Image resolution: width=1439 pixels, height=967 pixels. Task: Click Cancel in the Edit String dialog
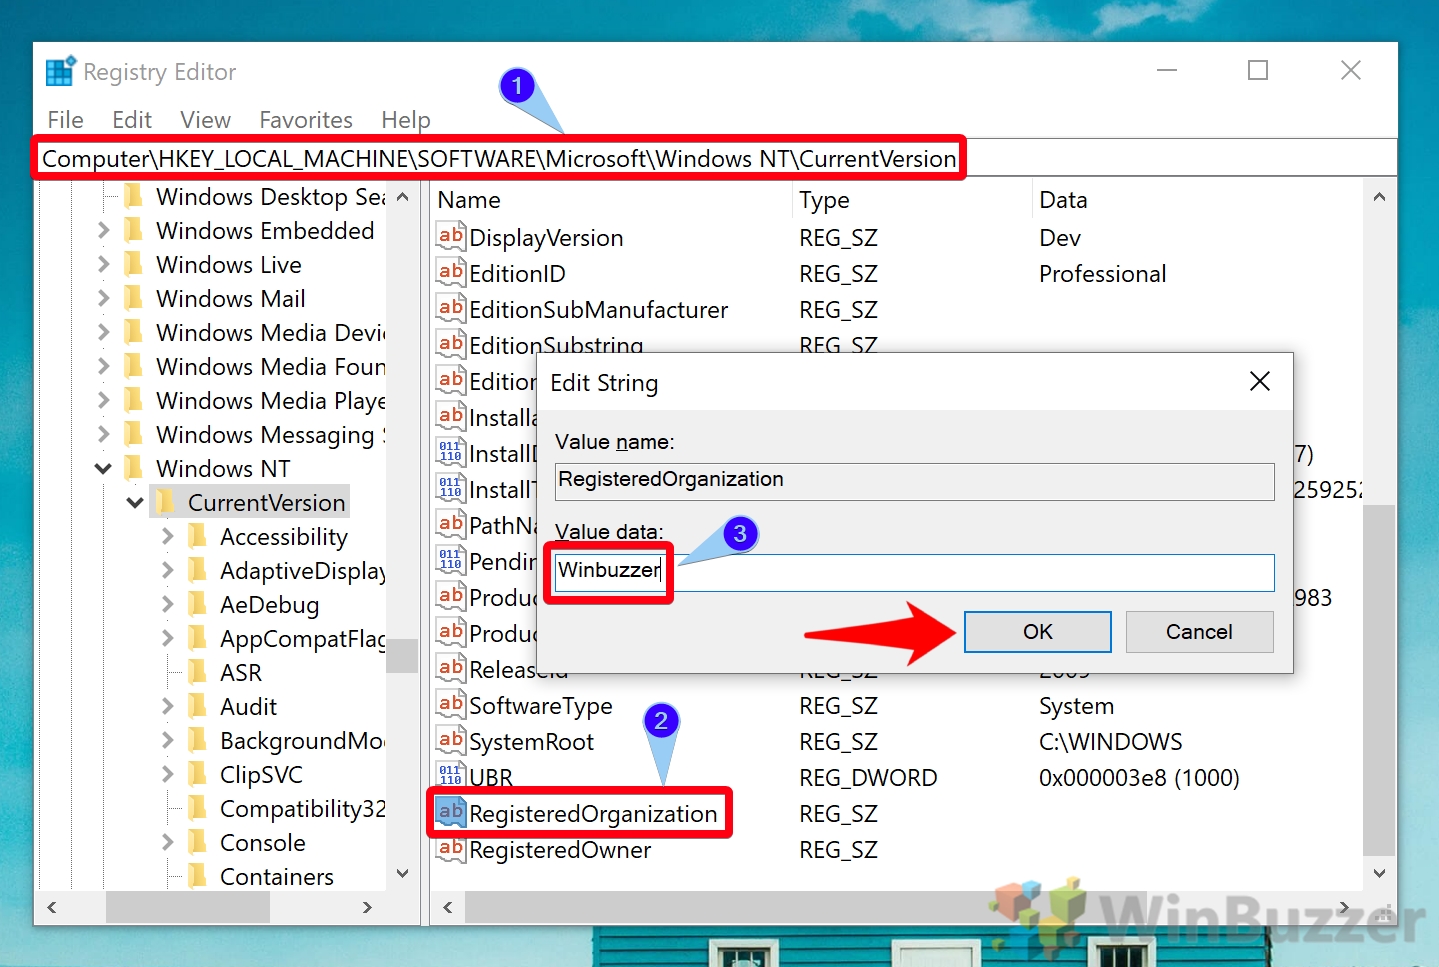click(x=1199, y=631)
